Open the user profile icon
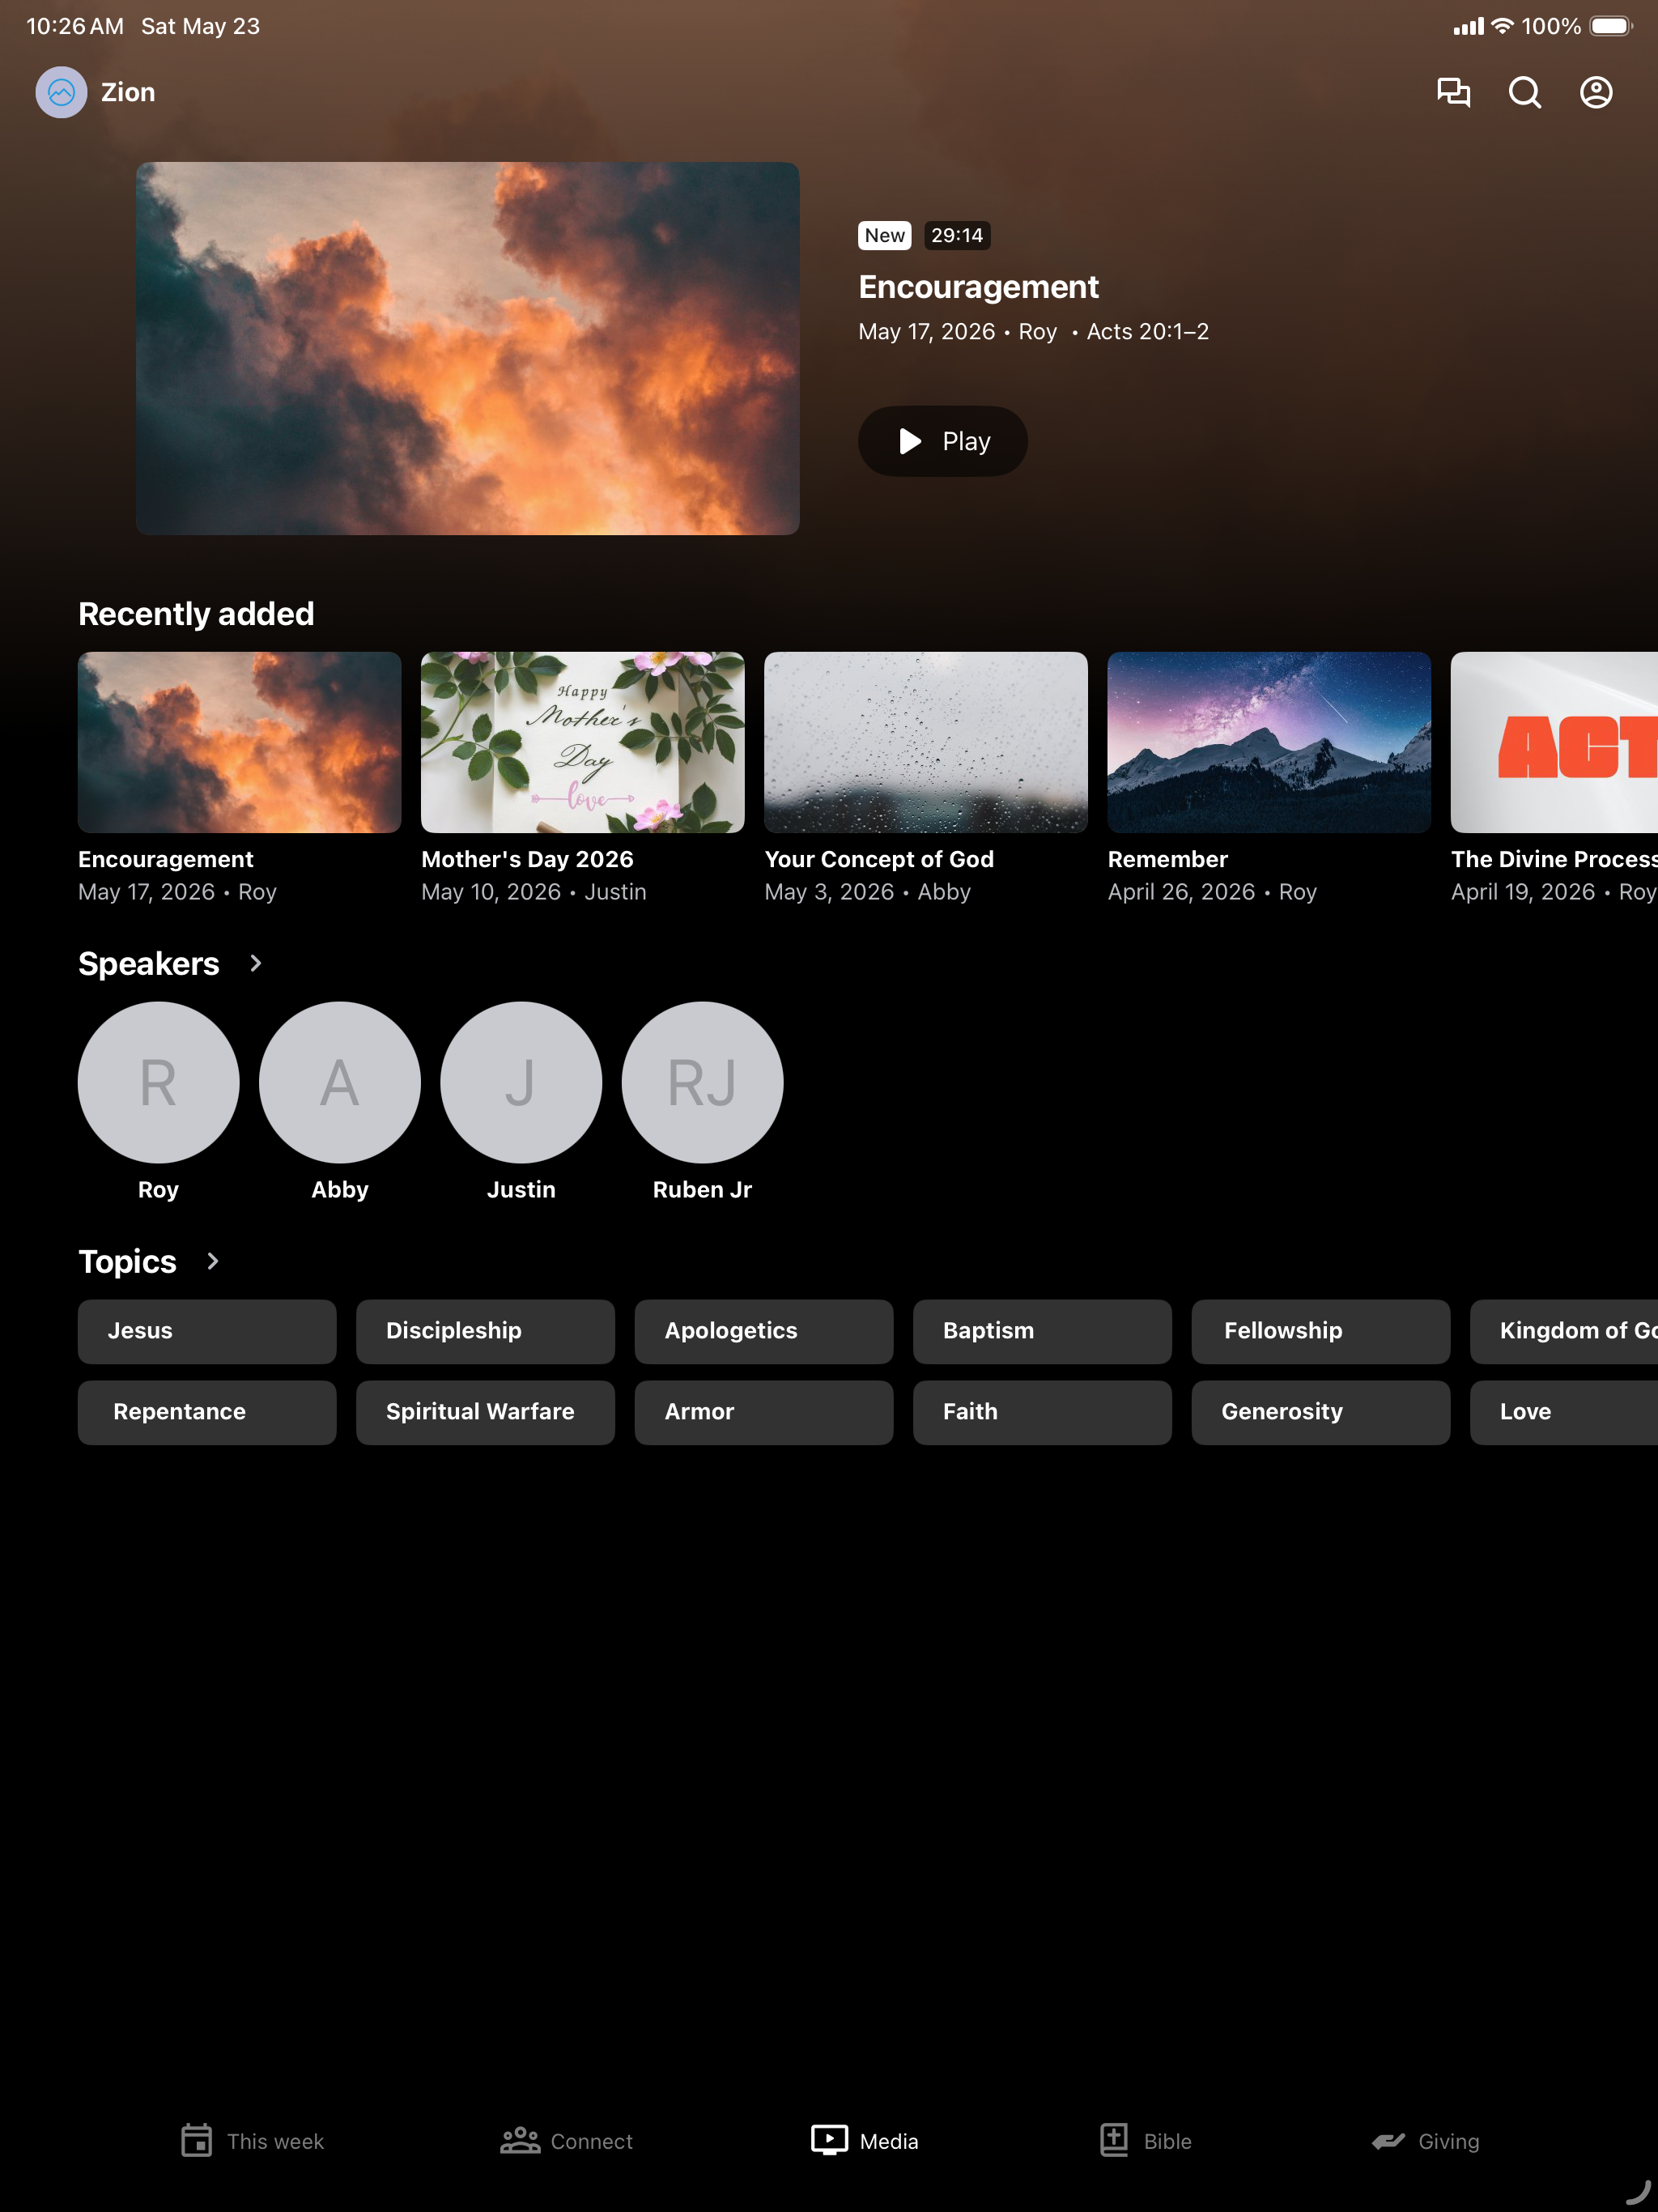The width and height of the screenshot is (1658, 2212). click(1595, 92)
